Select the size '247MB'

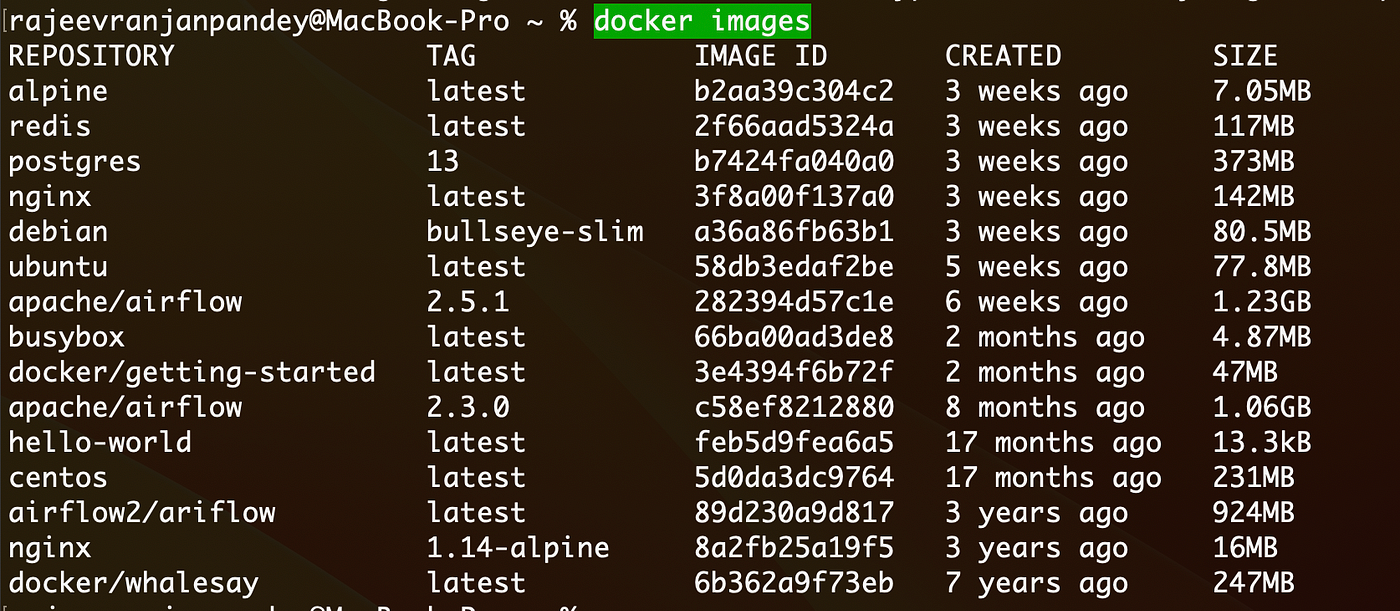pos(1254,583)
